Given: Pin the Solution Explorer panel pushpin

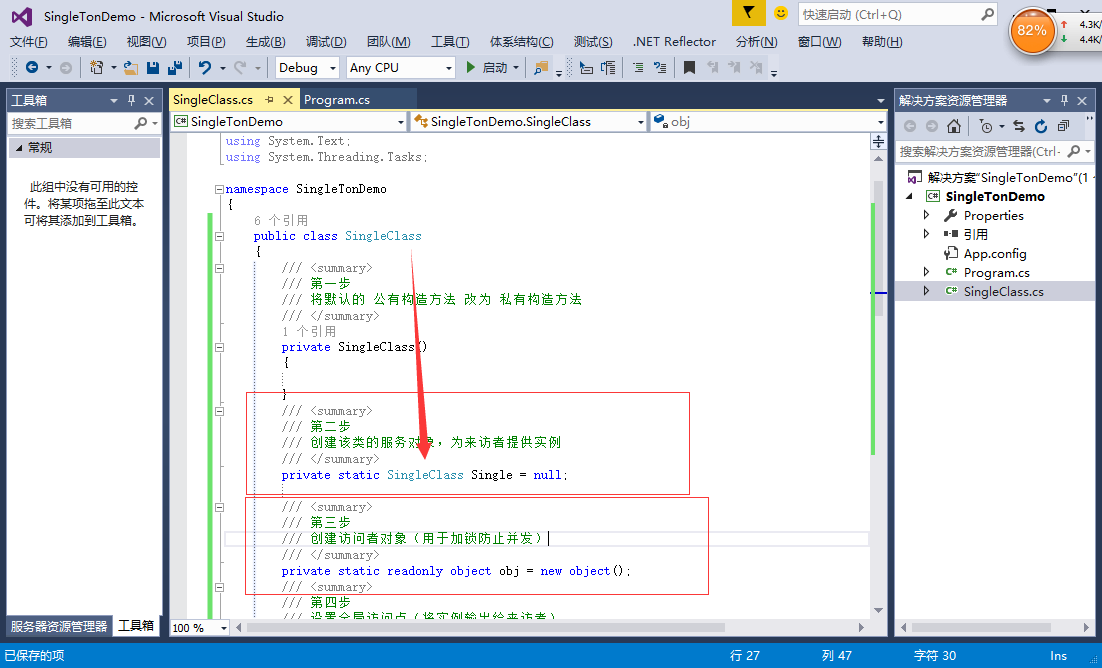Looking at the screenshot, I should click(x=1064, y=101).
